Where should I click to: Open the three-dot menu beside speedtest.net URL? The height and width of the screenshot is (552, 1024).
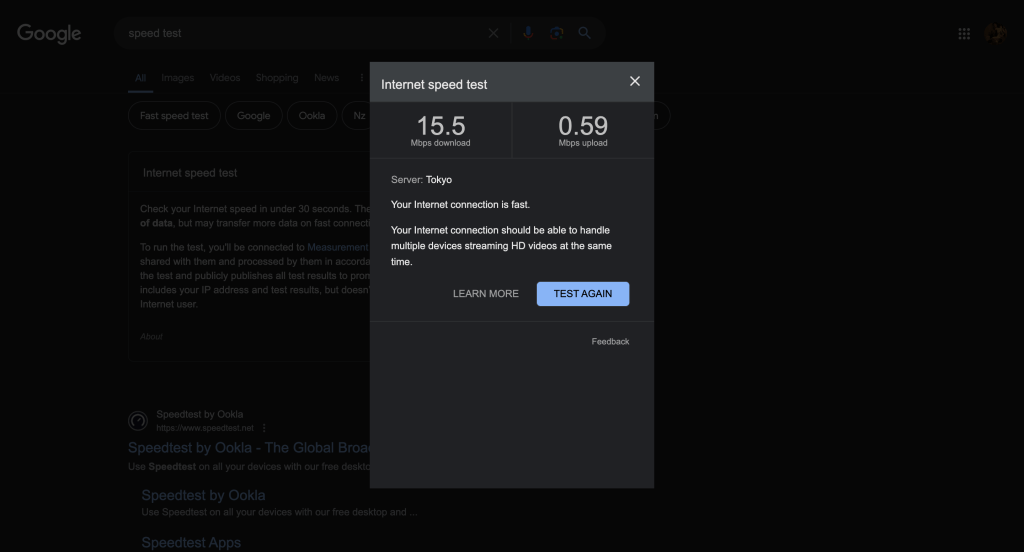click(x=264, y=428)
